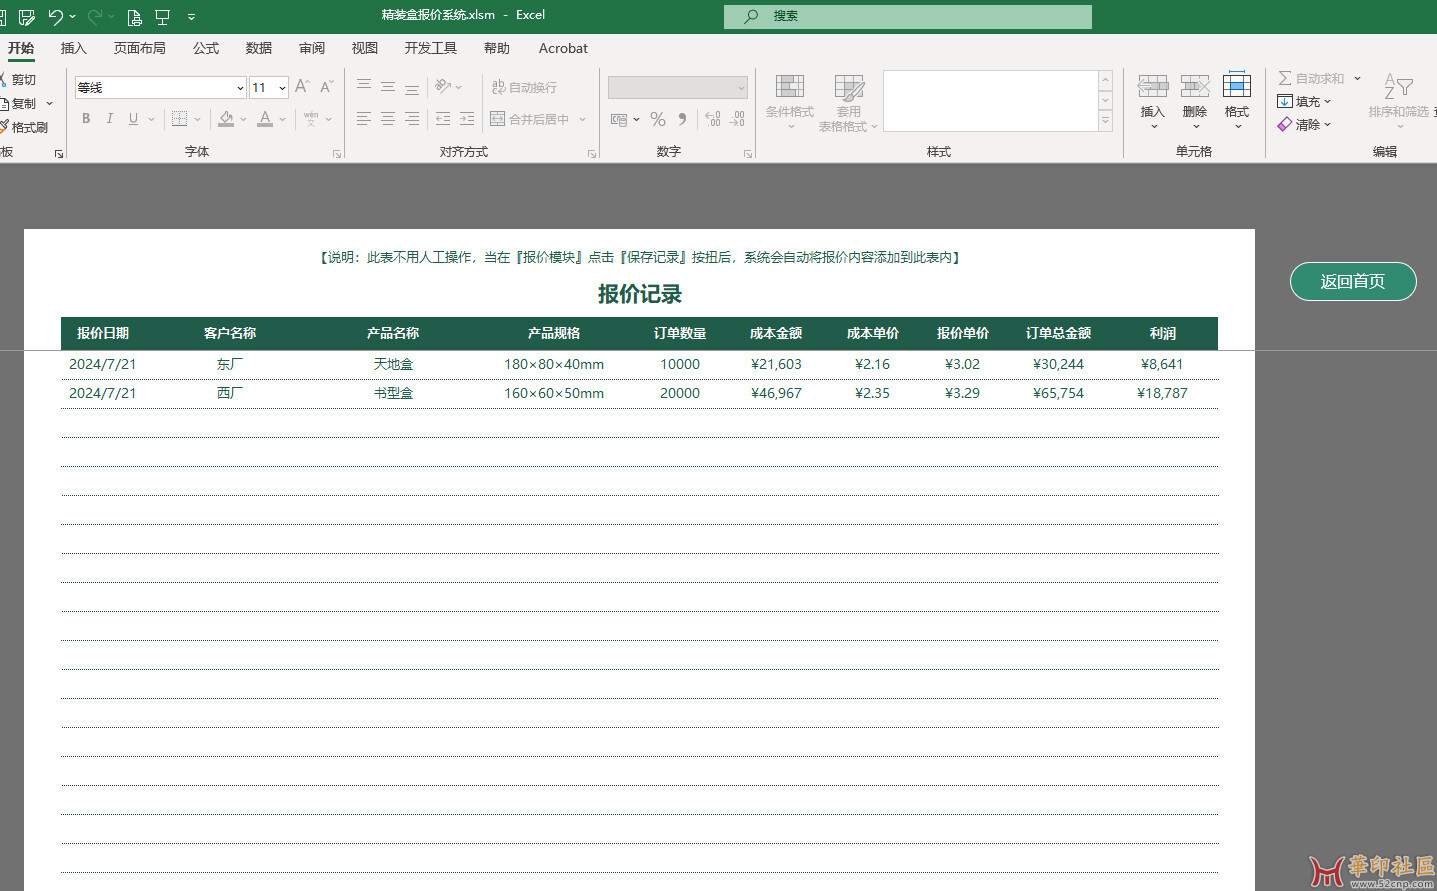Image resolution: width=1437 pixels, height=891 pixels.
Task: Open the Formulas (公式) tab
Action: [x=206, y=48]
